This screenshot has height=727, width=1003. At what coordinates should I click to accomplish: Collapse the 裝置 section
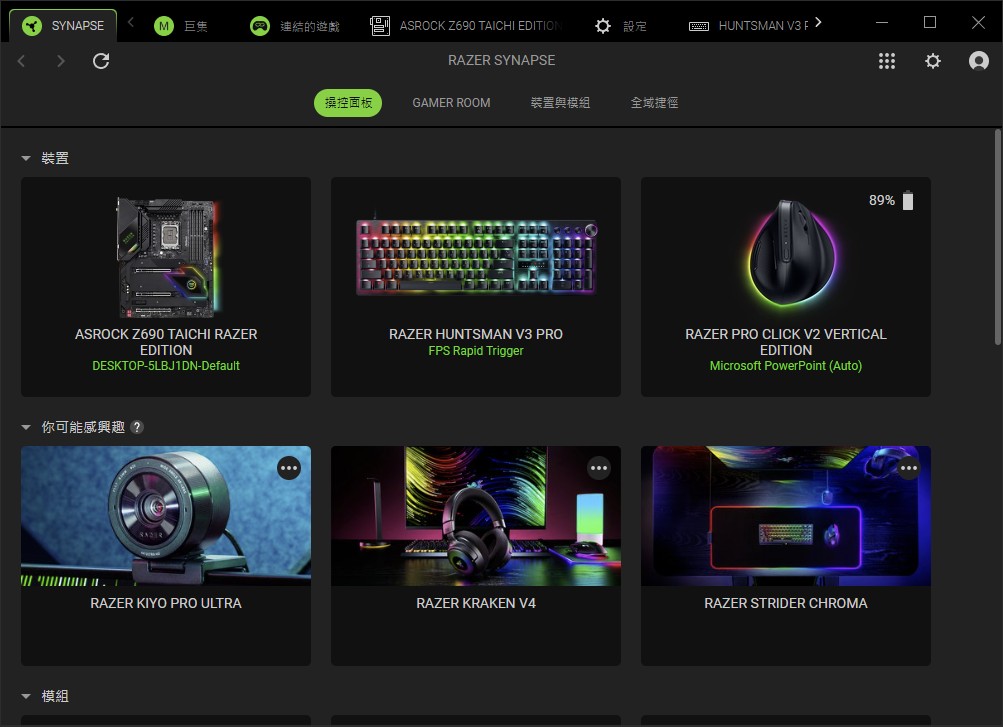(x=26, y=158)
